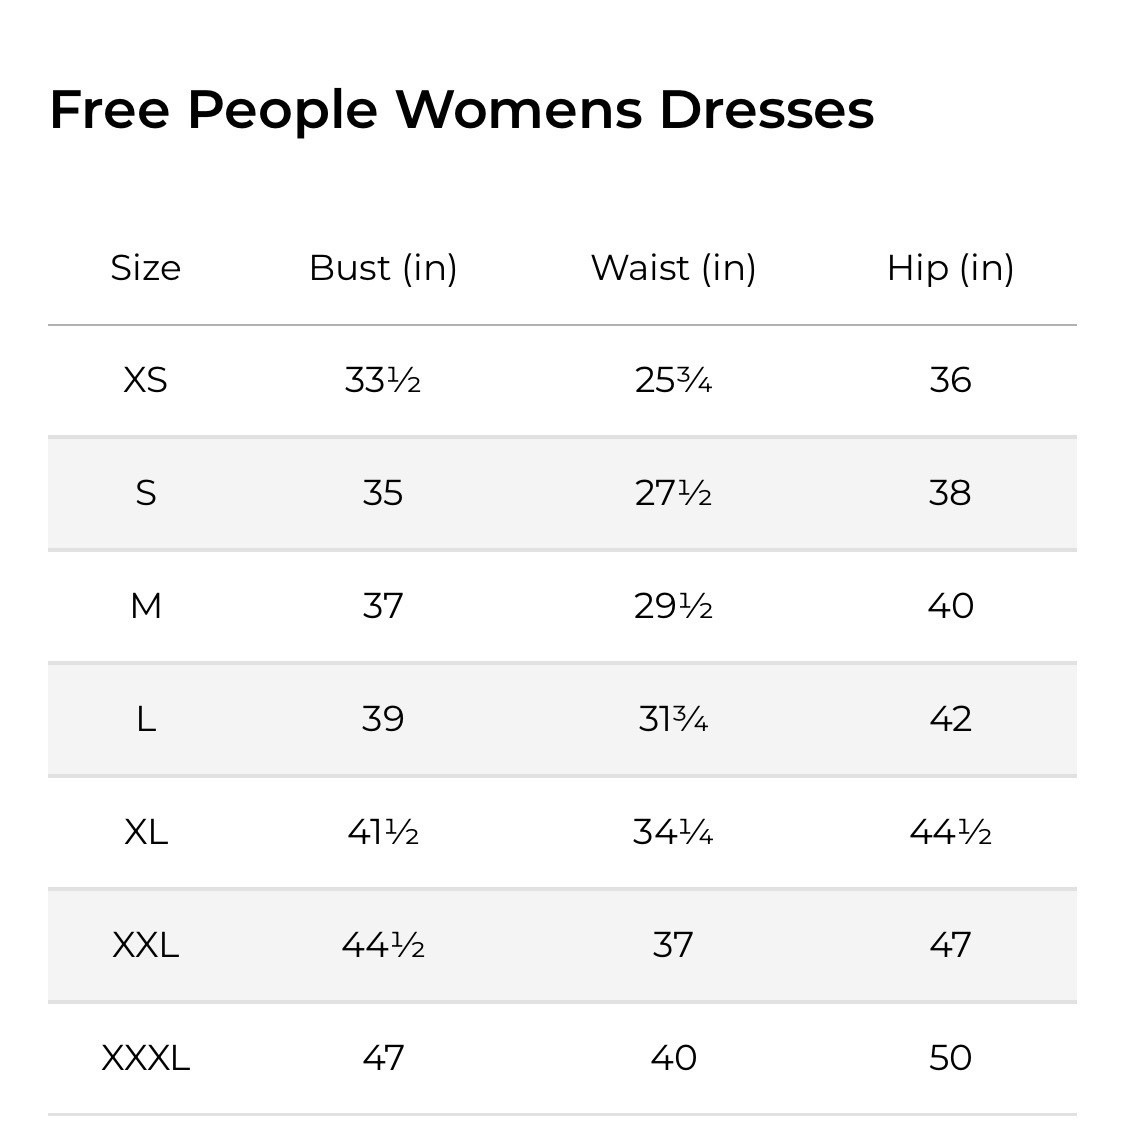This screenshot has height=1143, width=1125.
Task: Click the S size row label
Action: (146, 494)
